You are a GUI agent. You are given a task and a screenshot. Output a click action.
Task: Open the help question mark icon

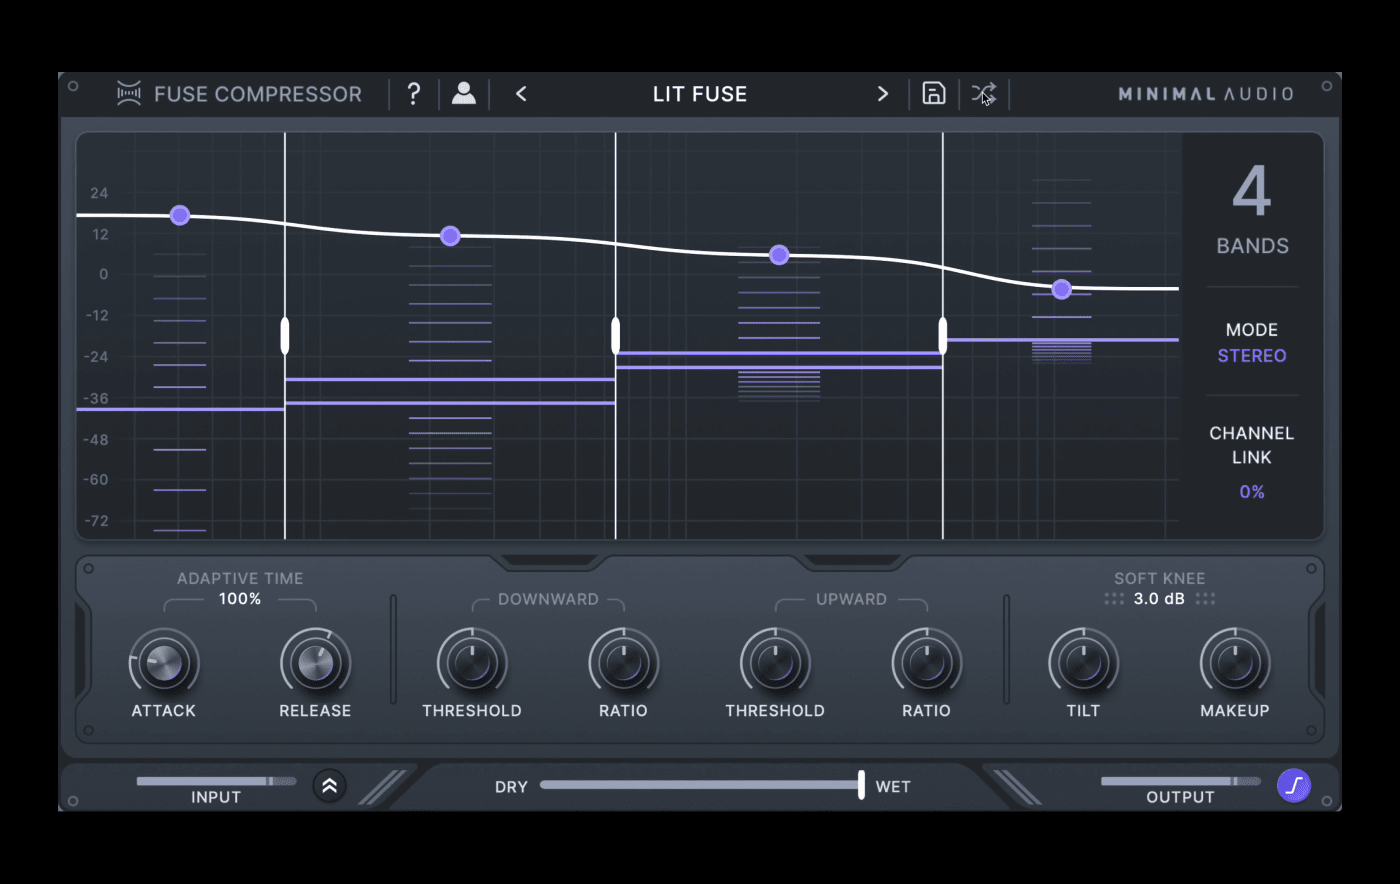(x=413, y=94)
